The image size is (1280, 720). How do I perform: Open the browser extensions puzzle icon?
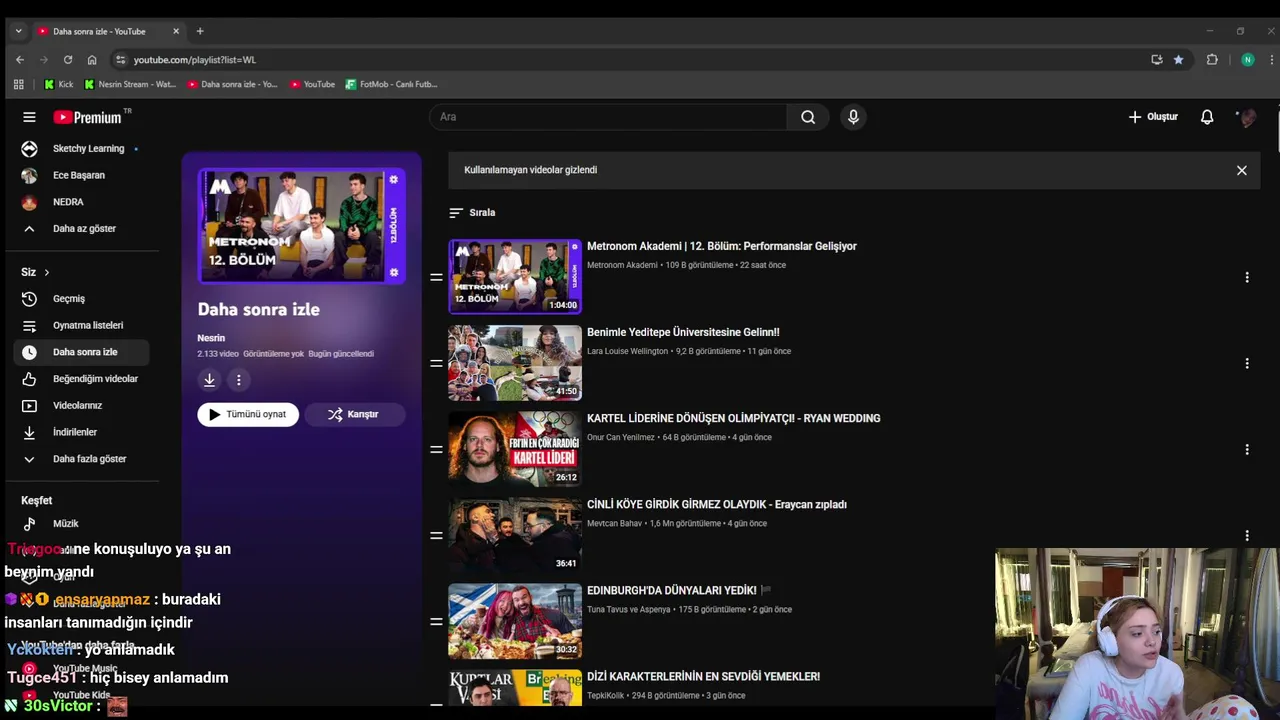pos(1212,60)
